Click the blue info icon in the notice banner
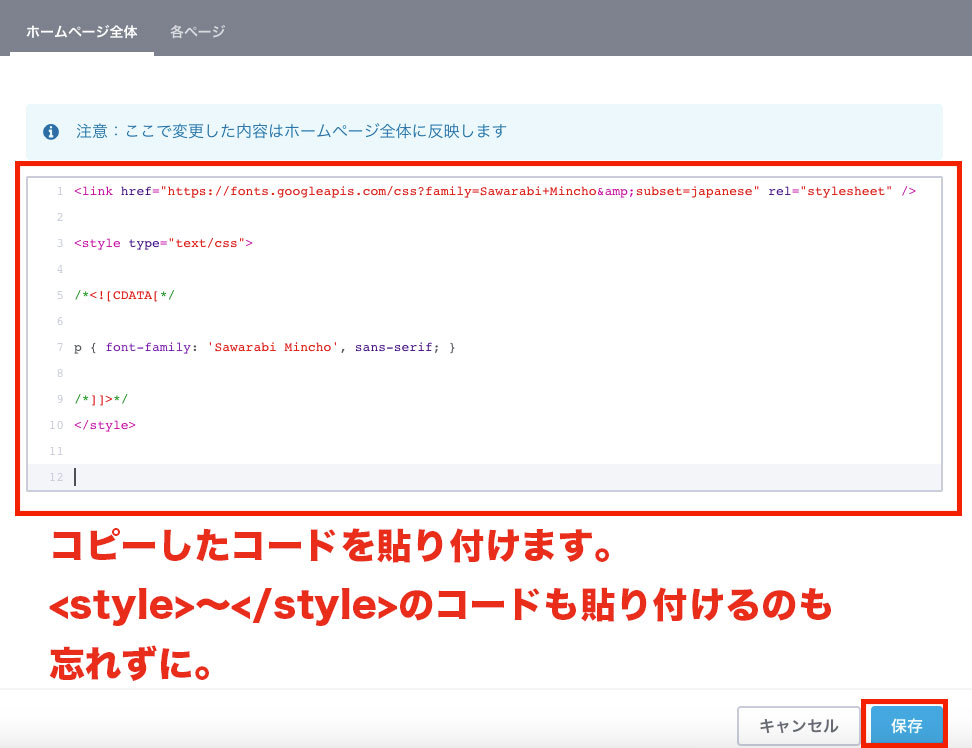The image size is (972, 748). click(51, 131)
